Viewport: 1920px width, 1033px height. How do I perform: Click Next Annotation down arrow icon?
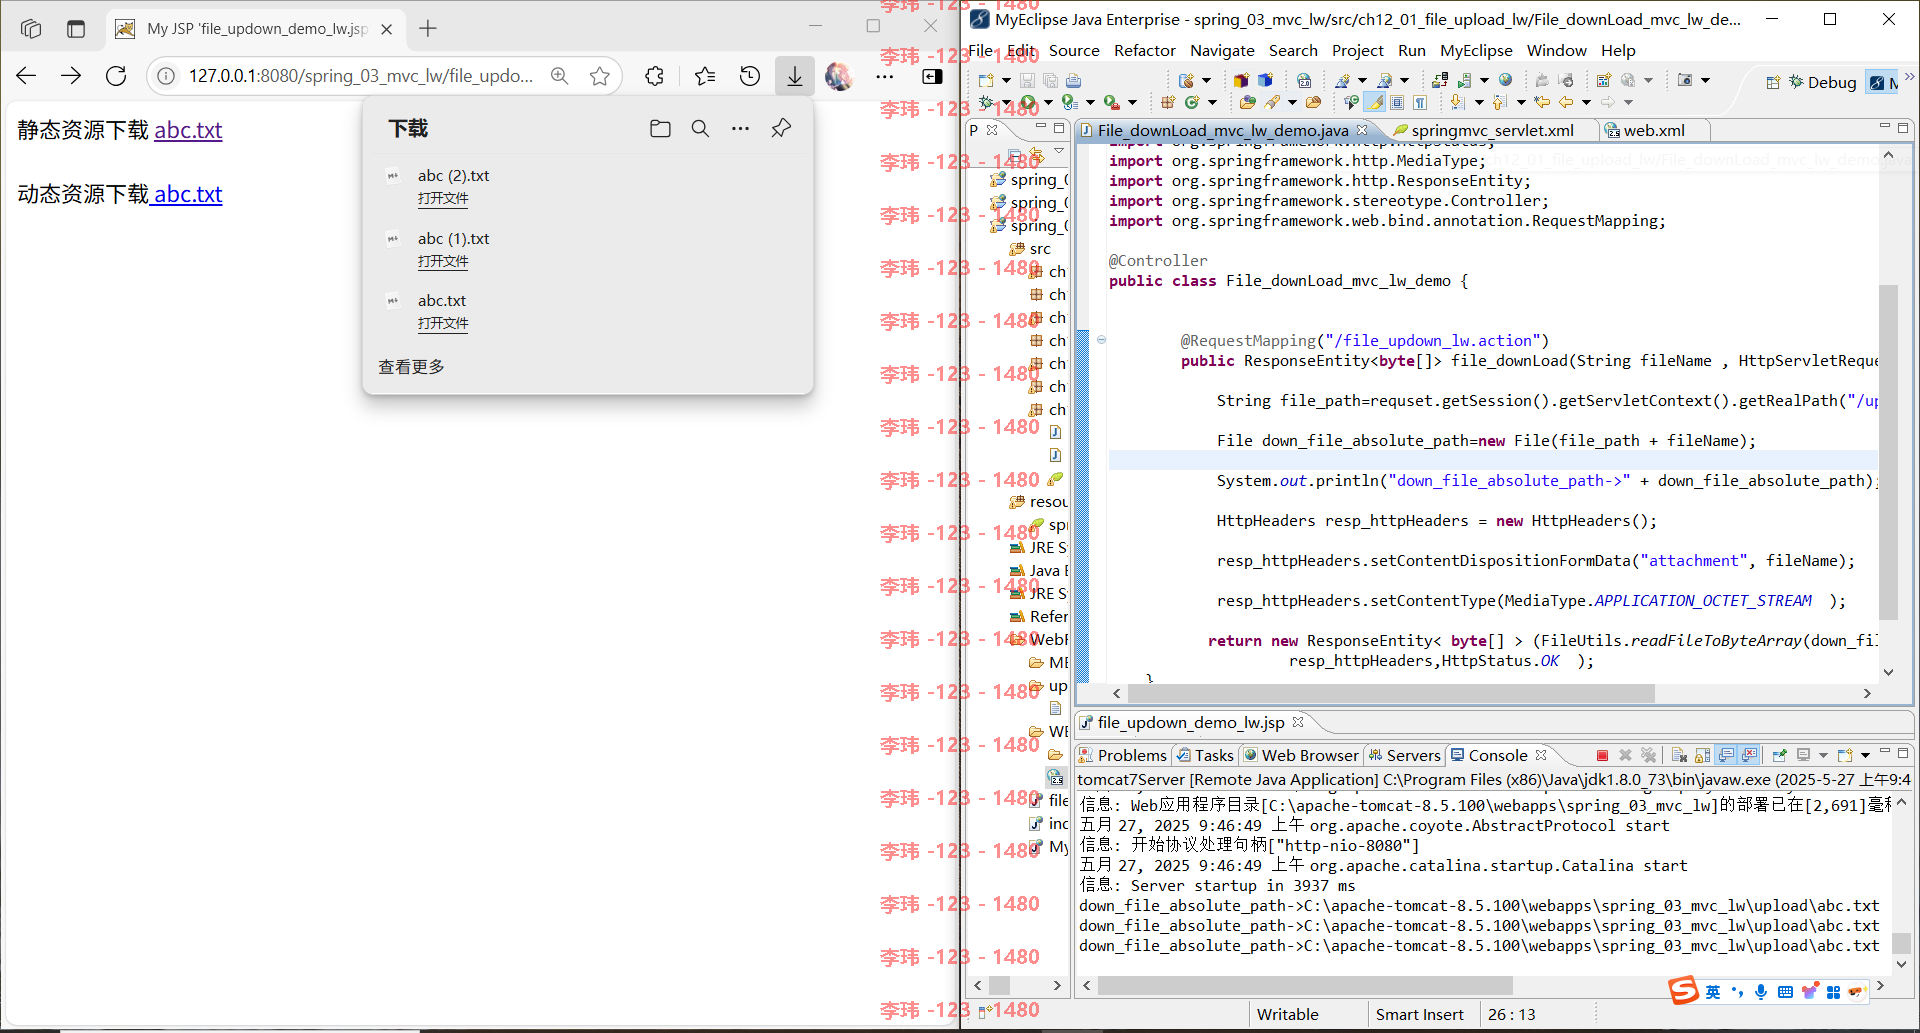(x=1458, y=102)
